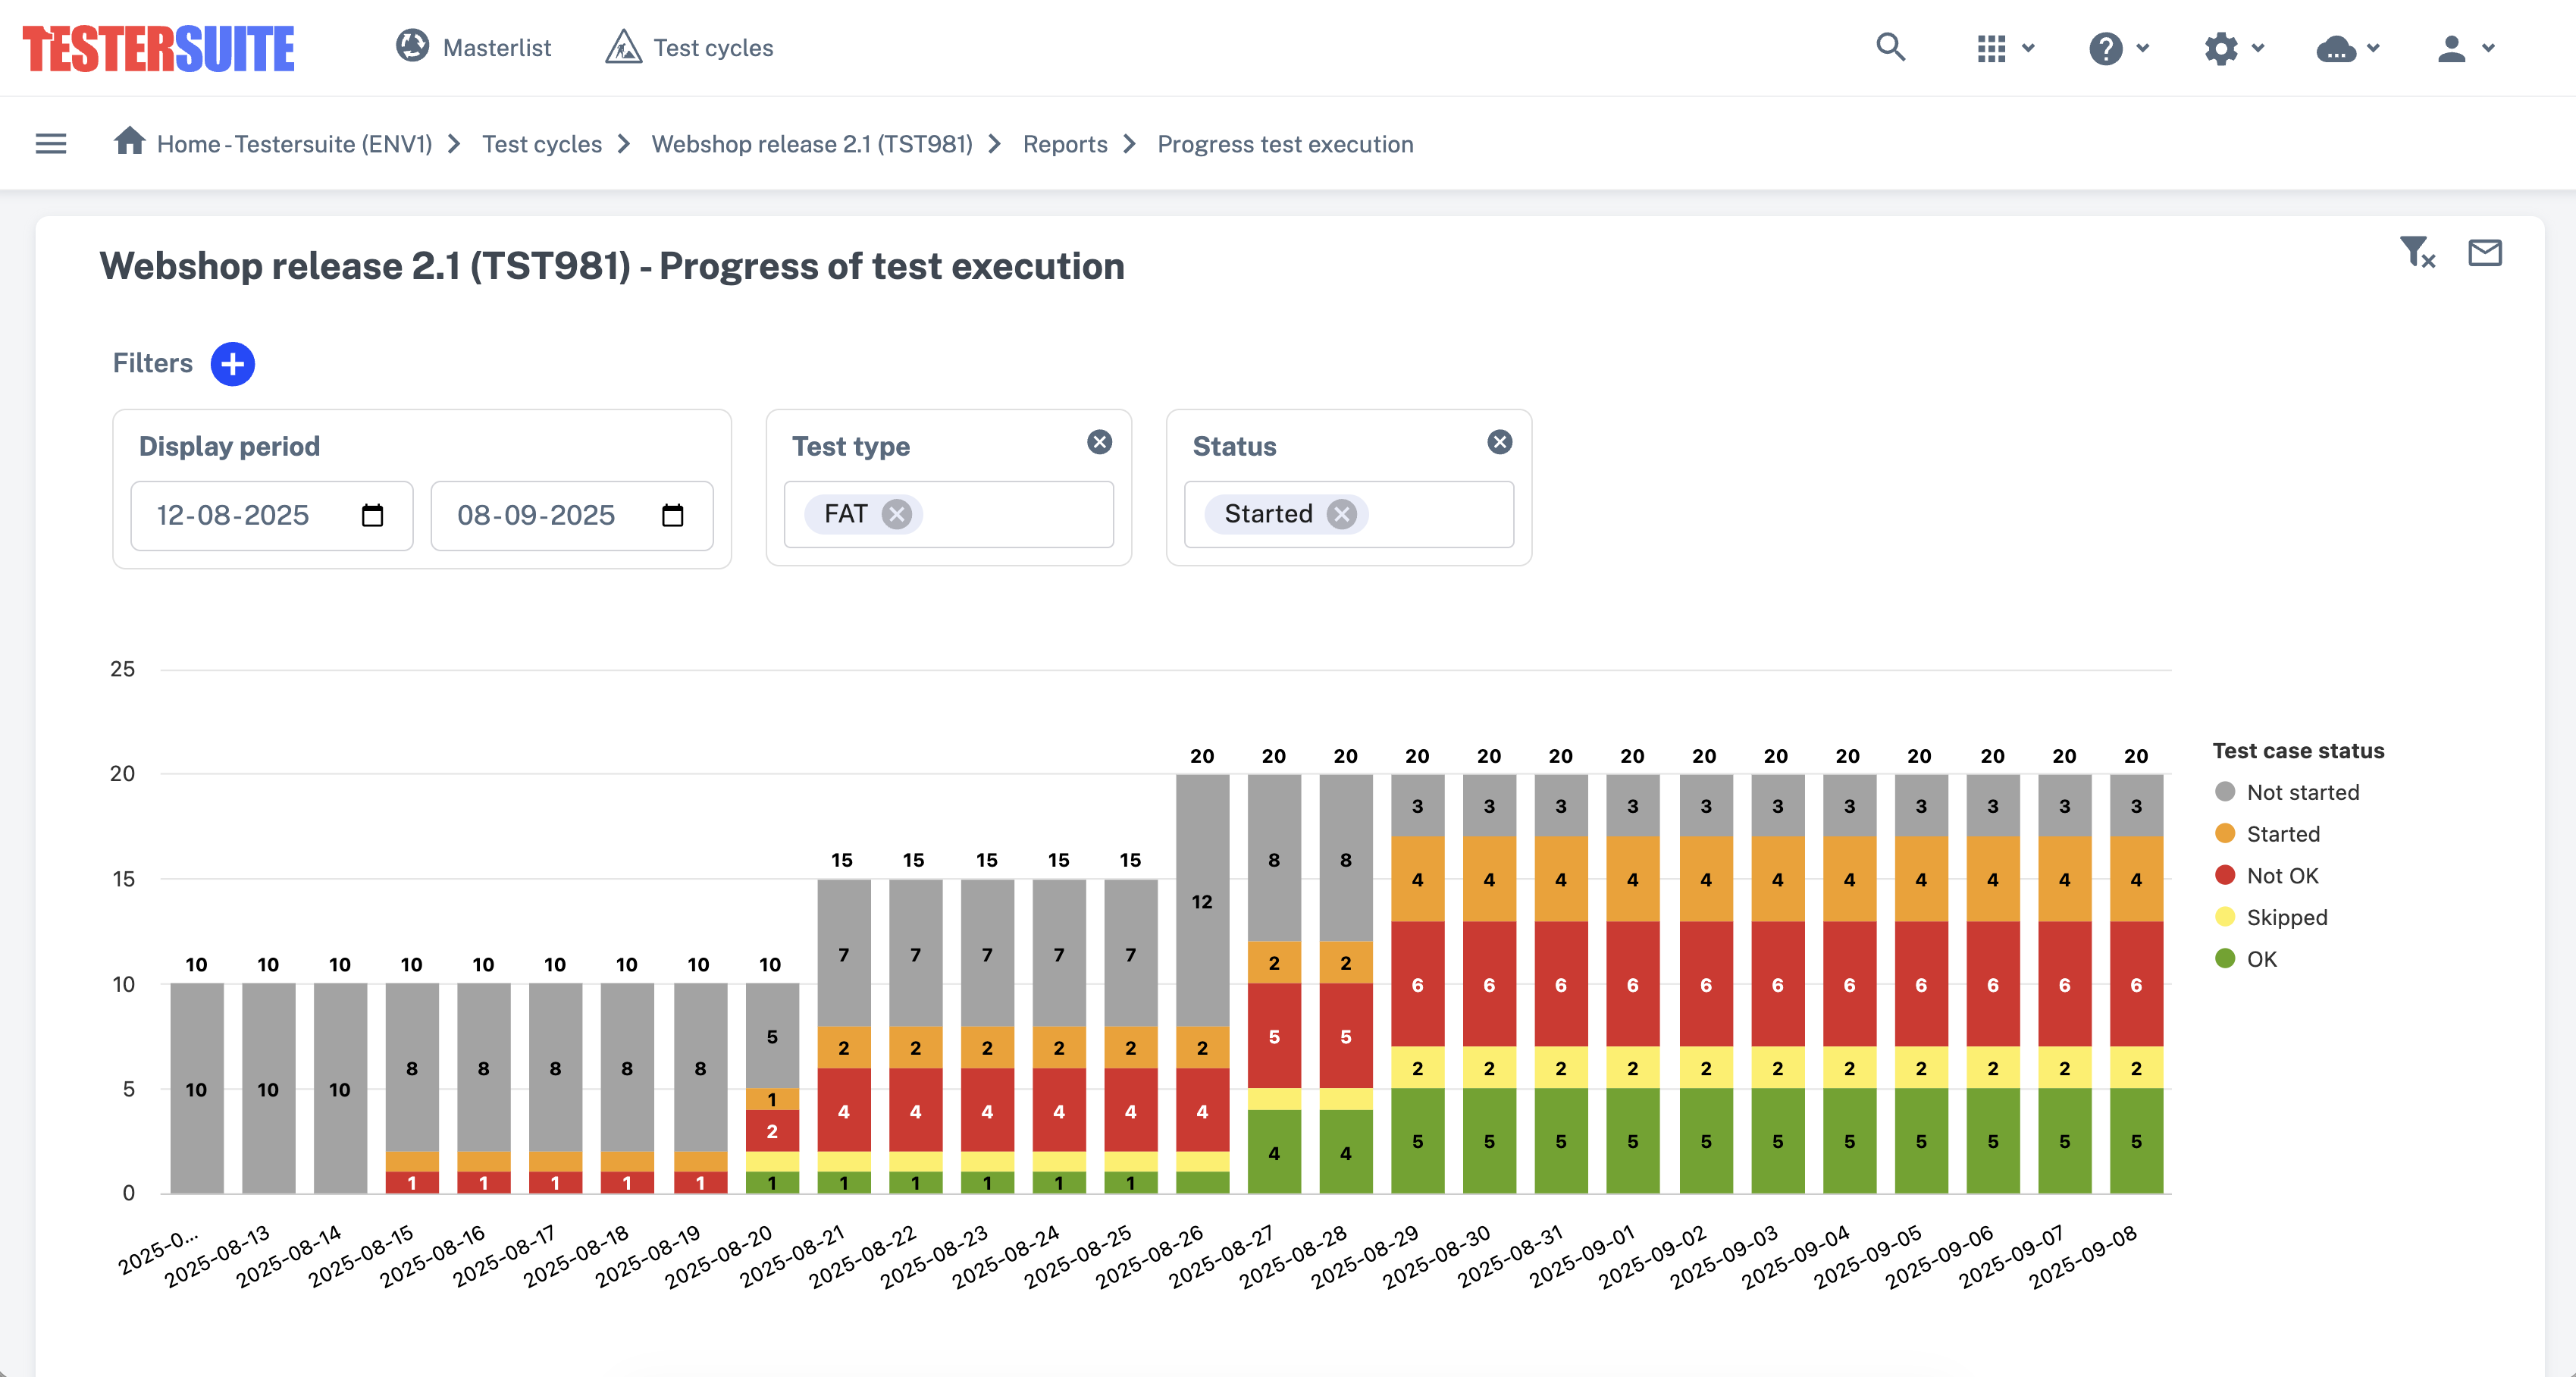Image resolution: width=2576 pixels, height=1377 pixels.
Task: Open the Masterlist globe icon
Action: pyautogui.click(x=412, y=46)
